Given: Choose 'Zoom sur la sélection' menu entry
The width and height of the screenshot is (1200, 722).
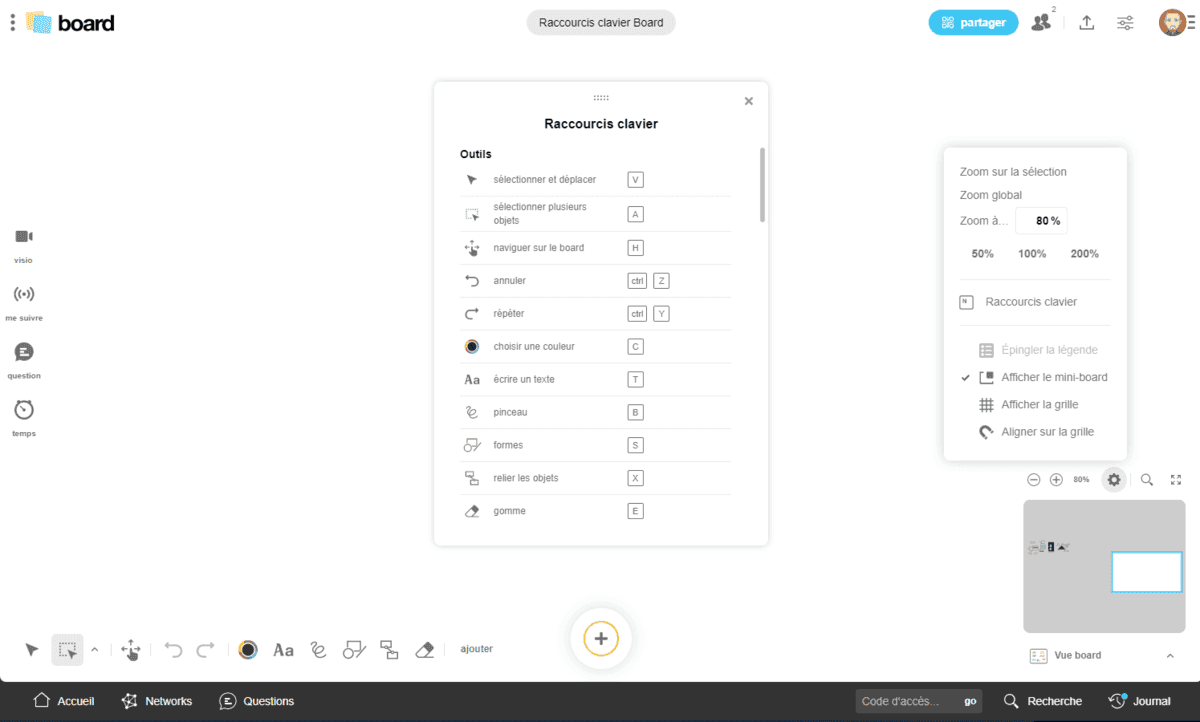Looking at the screenshot, I should (1013, 172).
